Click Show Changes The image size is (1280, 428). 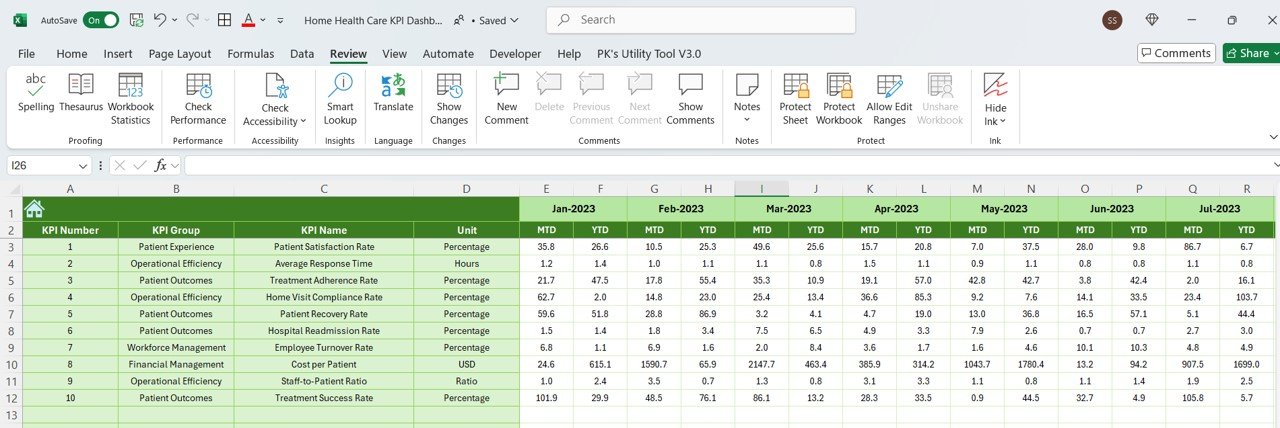[449, 99]
